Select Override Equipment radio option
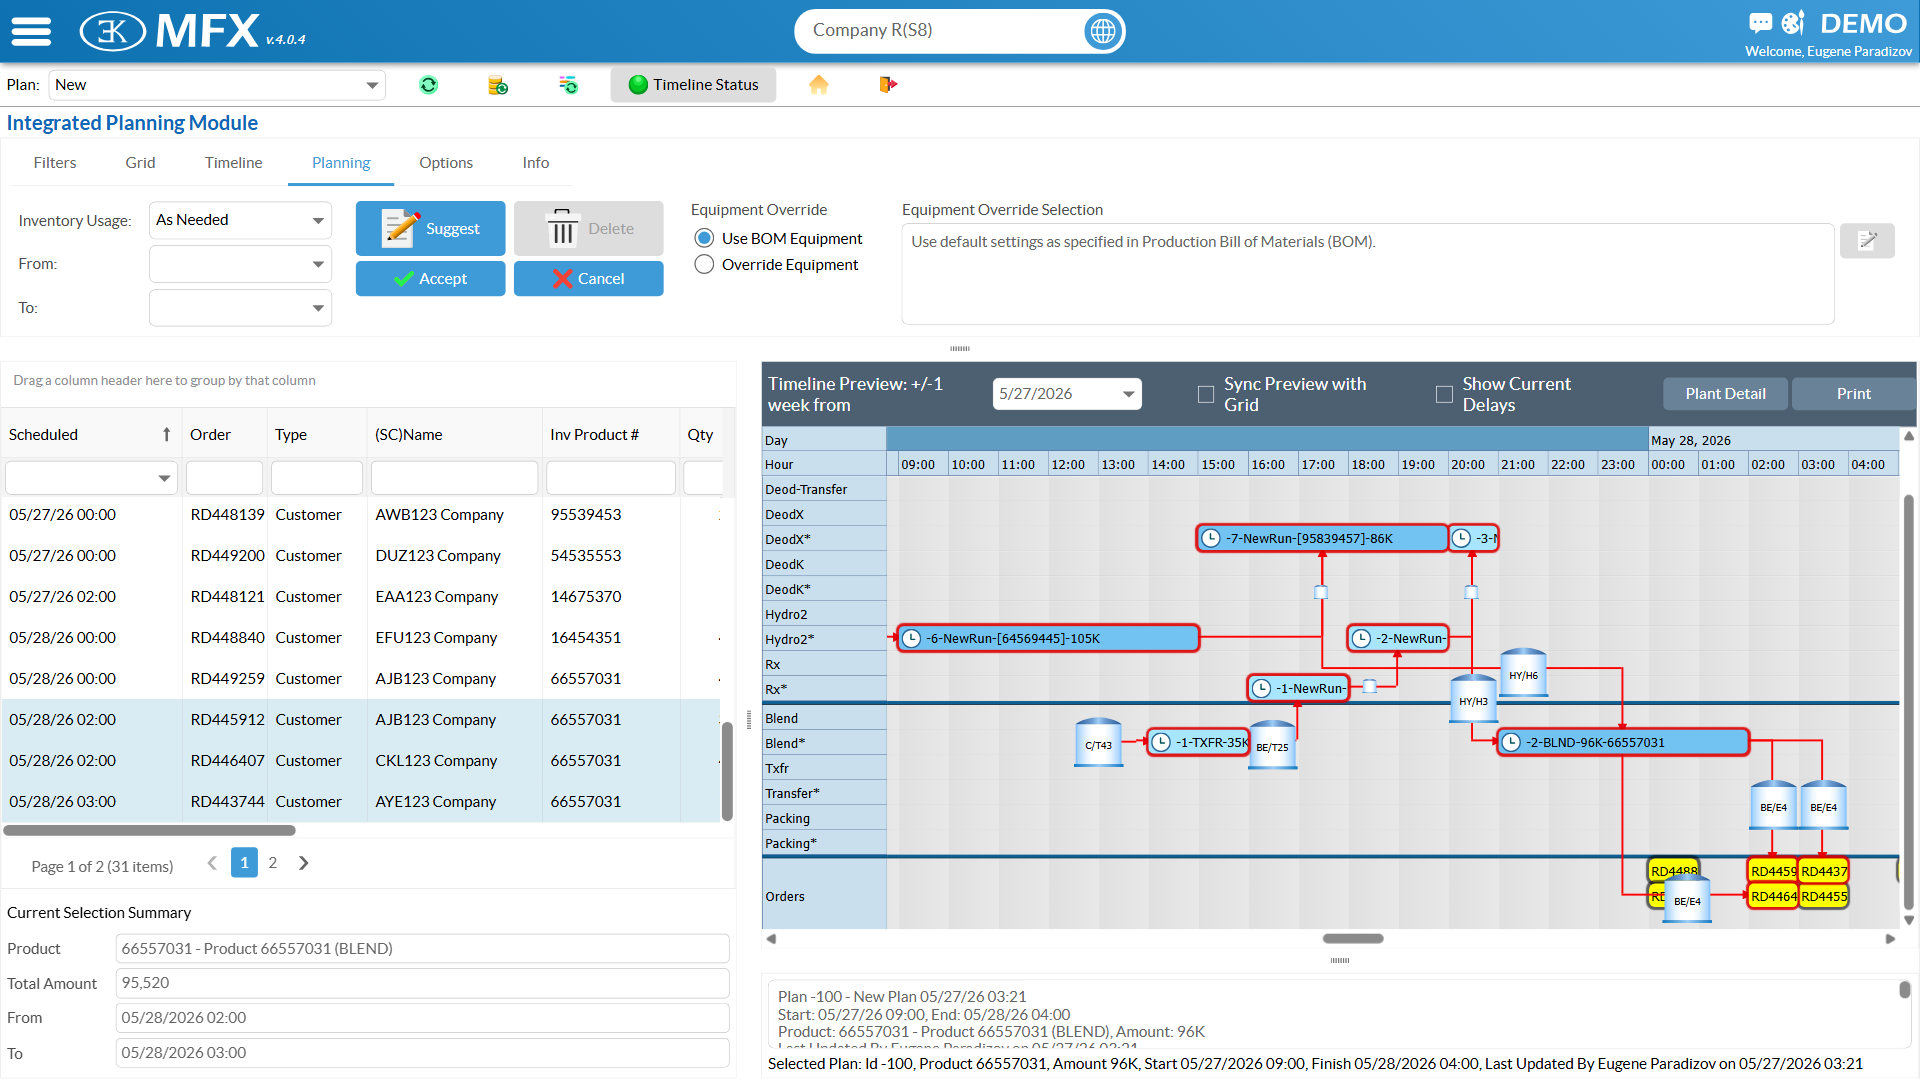This screenshot has height=1080, width=1920. [x=704, y=264]
